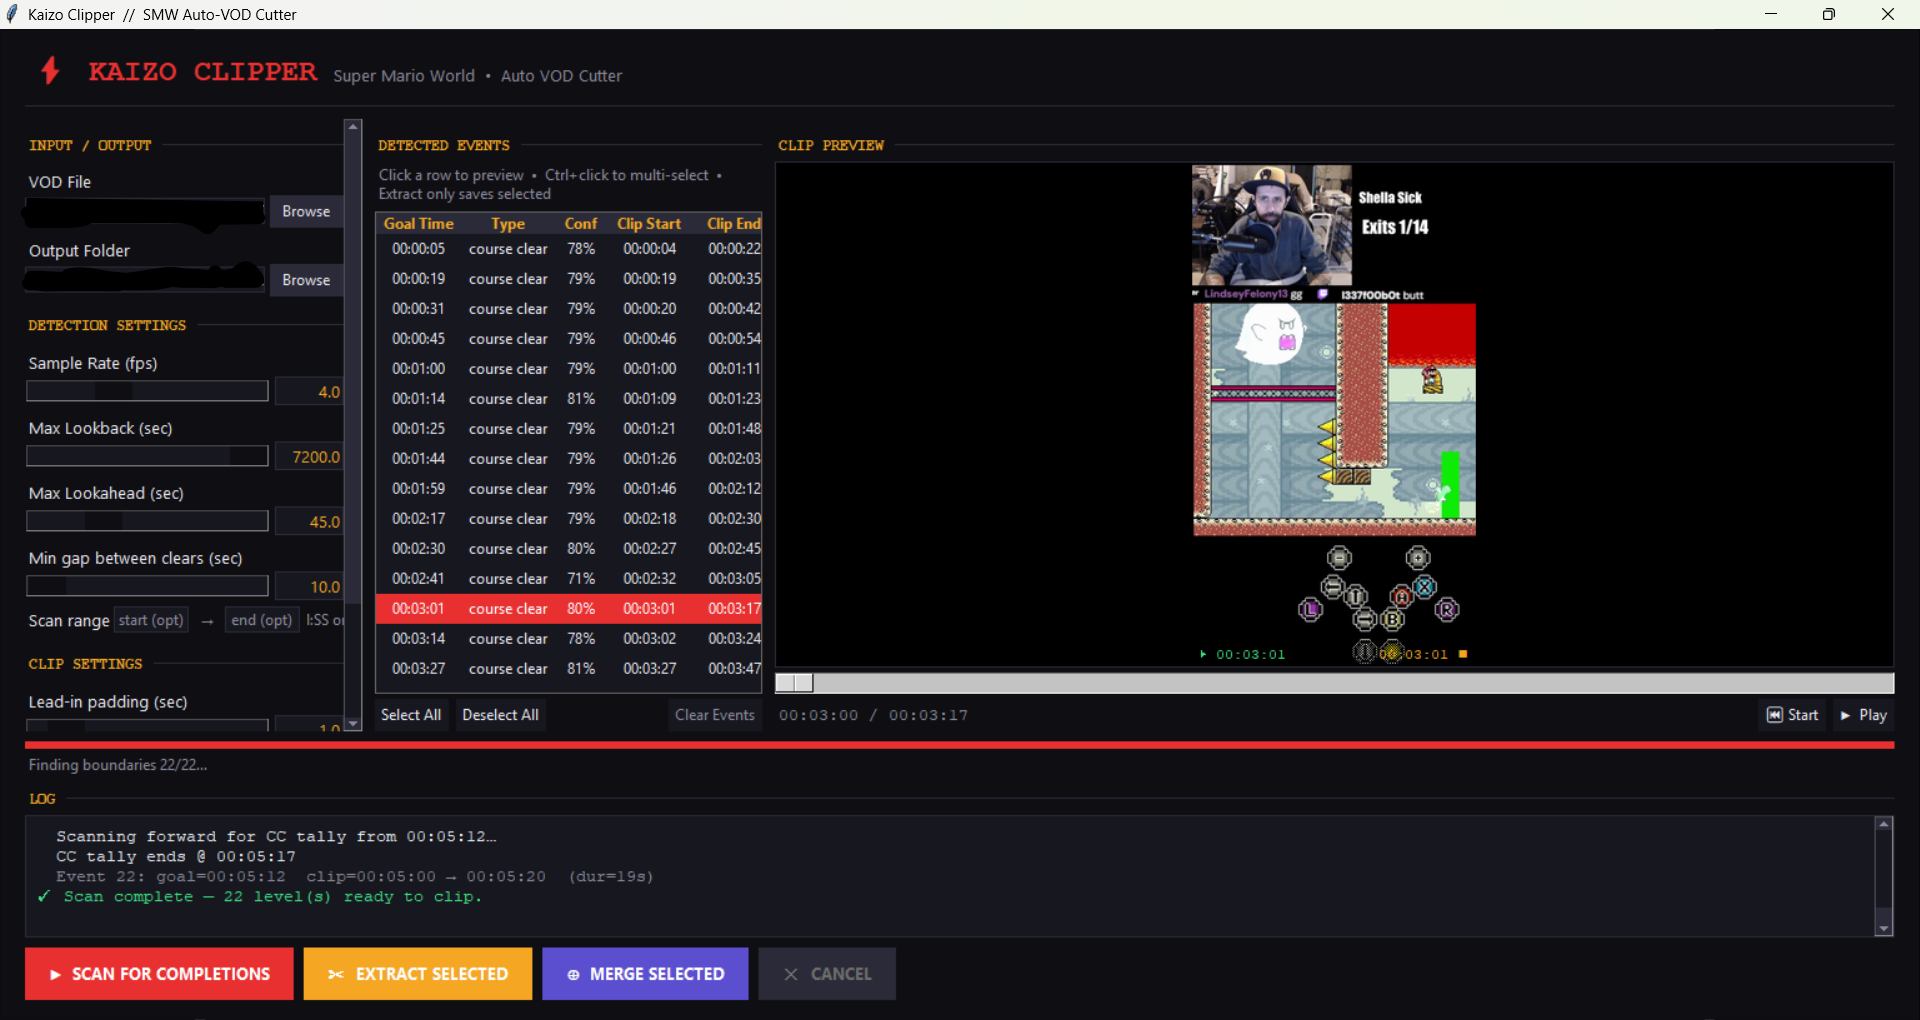Click the scissors icon on Extract Selected
Viewport: 1920px width, 1020px height.
pyautogui.click(x=337, y=973)
